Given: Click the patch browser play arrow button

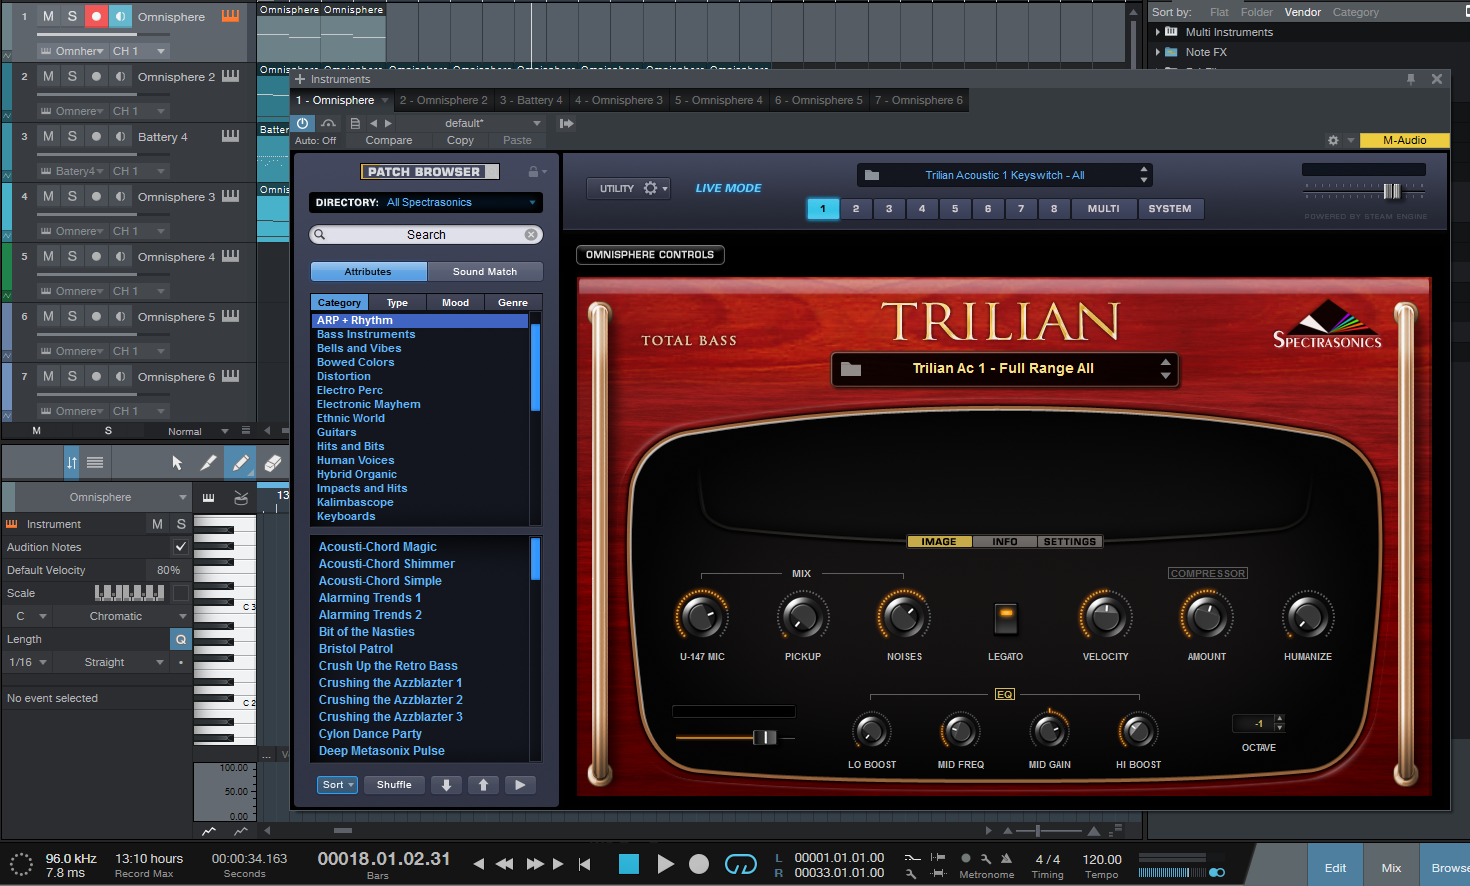Looking at the screenshot, I should pyautogui.click(x=520, y=785).
